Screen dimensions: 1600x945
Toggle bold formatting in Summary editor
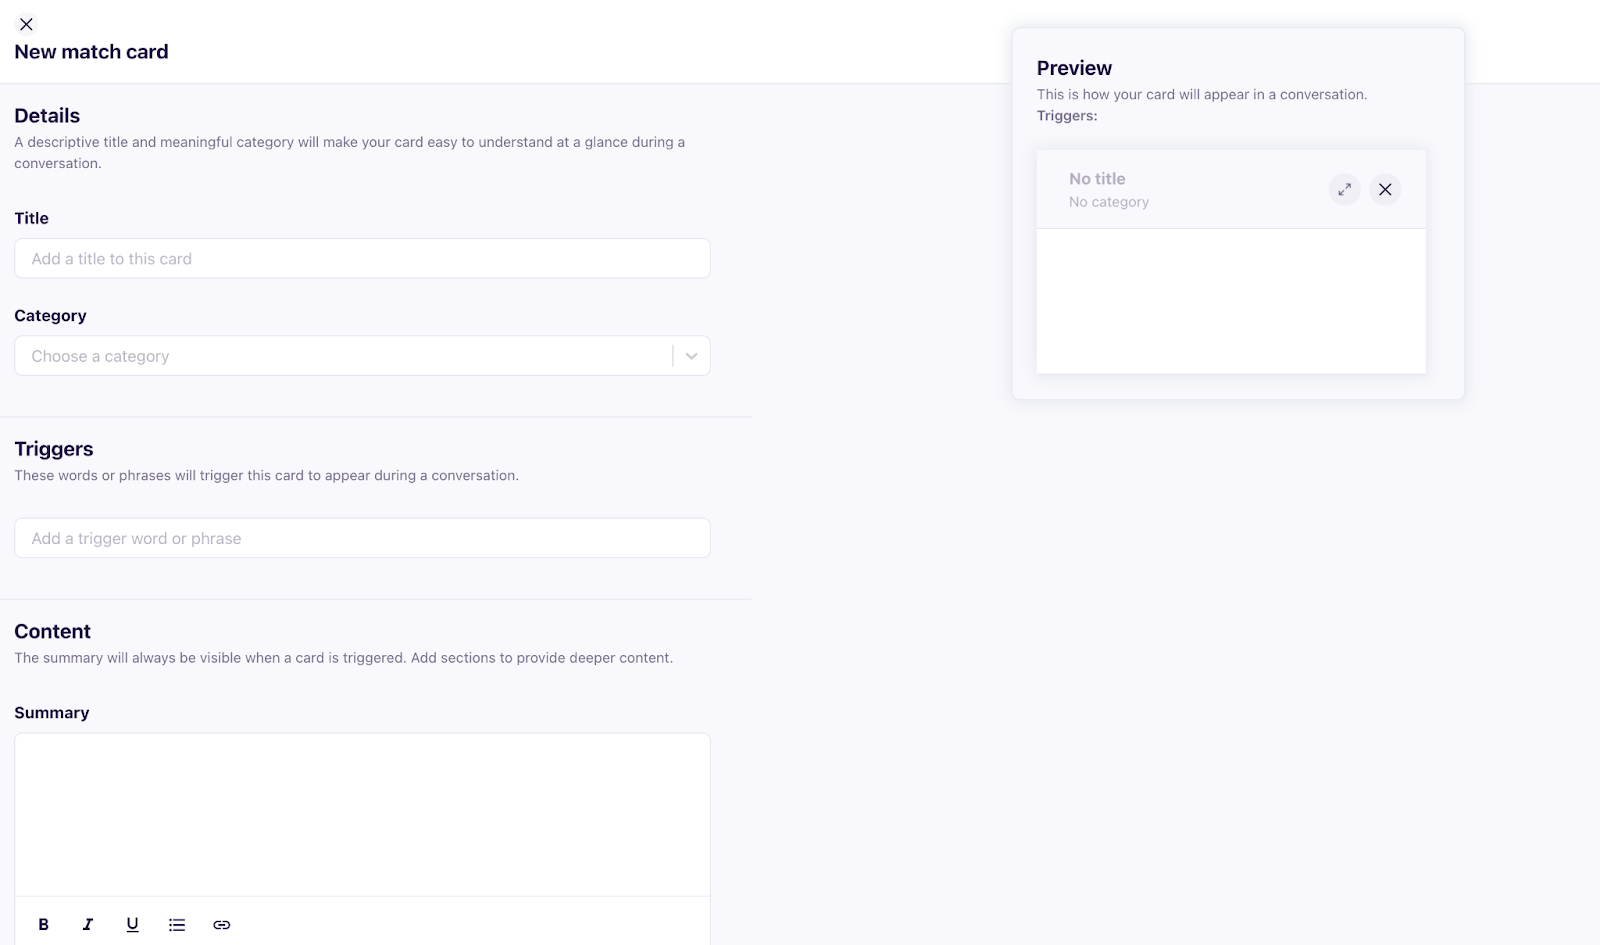[x=43, y=925]
